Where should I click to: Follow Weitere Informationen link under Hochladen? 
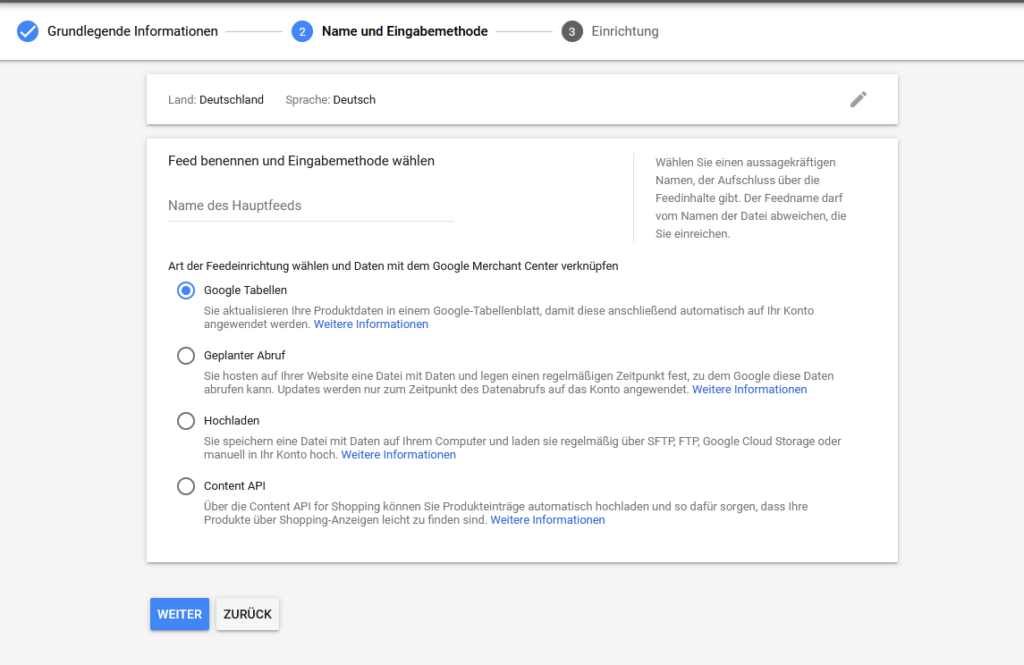[398, 455]
